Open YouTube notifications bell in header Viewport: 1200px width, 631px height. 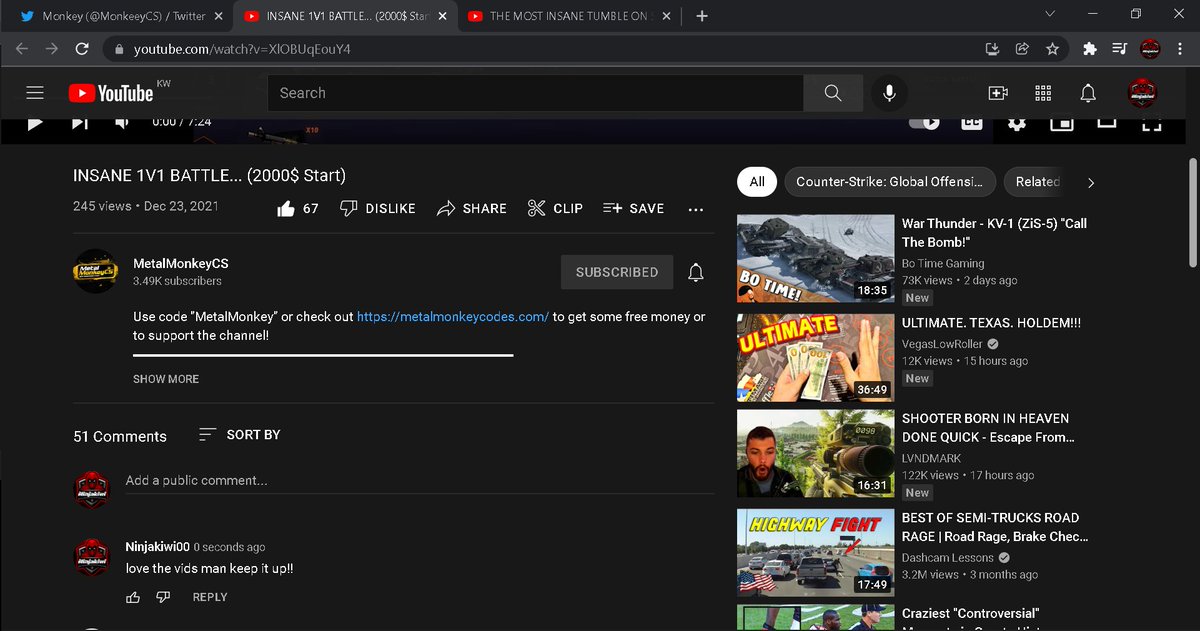(1088, 93)
